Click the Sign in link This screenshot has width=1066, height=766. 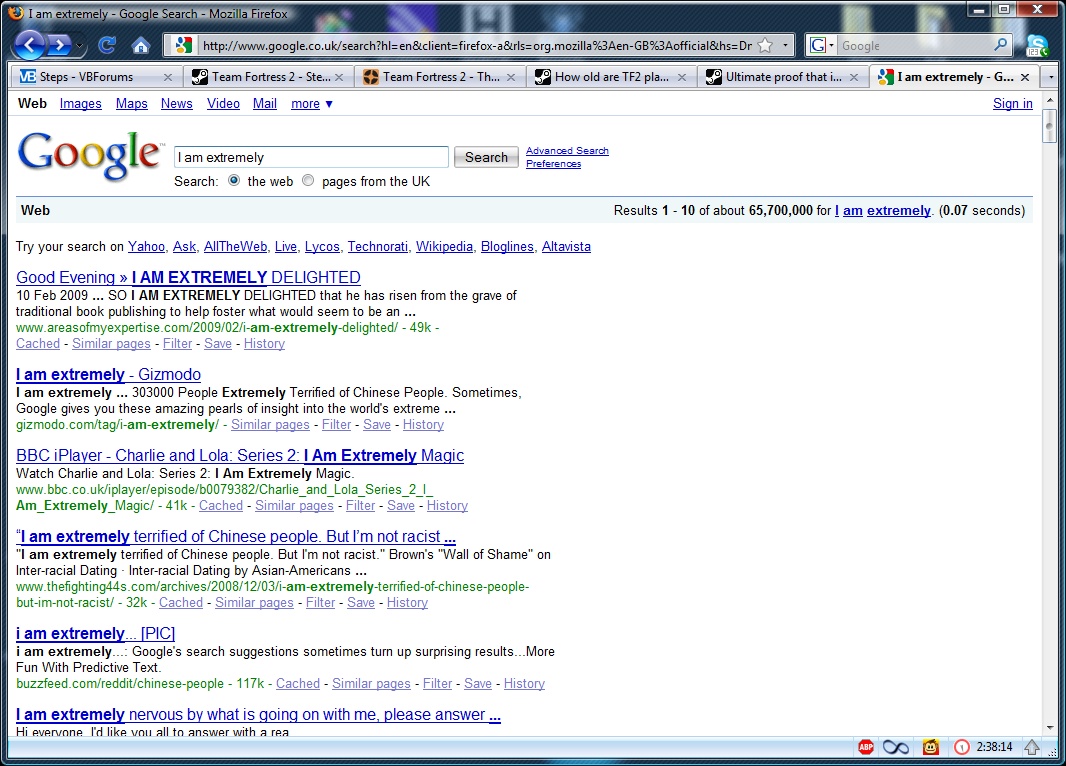[1012, 103]
